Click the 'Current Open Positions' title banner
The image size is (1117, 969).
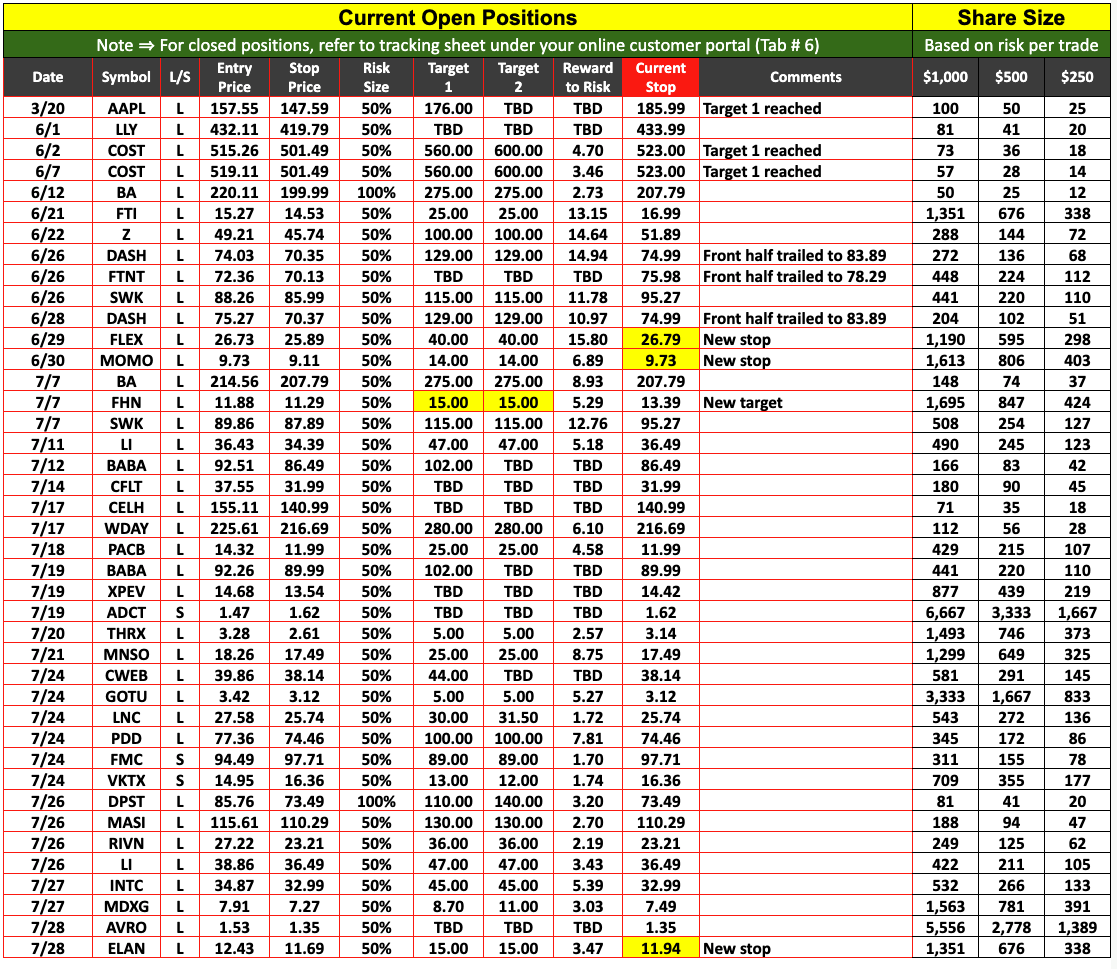(457, 17)
